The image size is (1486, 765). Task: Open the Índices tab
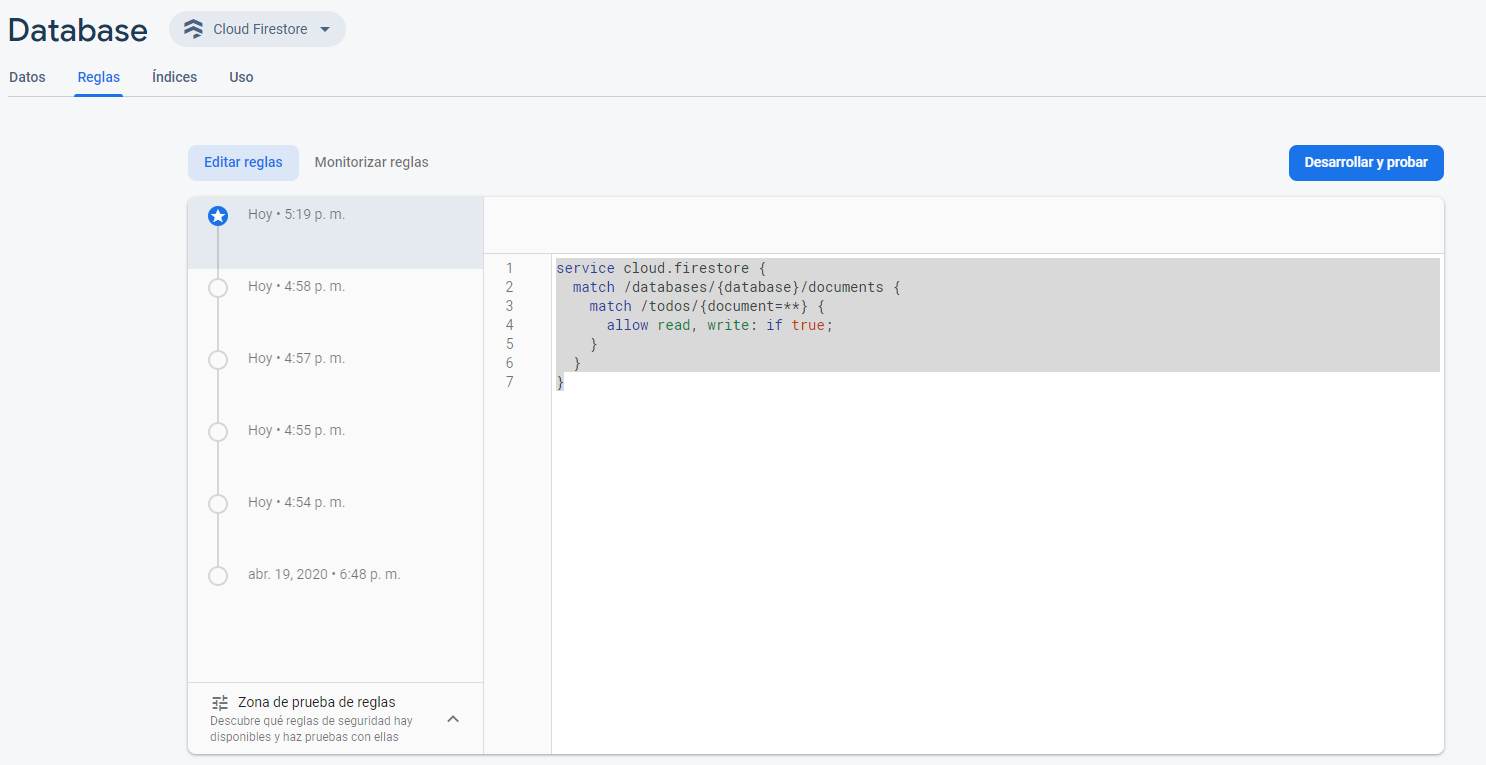pos(175,77)
